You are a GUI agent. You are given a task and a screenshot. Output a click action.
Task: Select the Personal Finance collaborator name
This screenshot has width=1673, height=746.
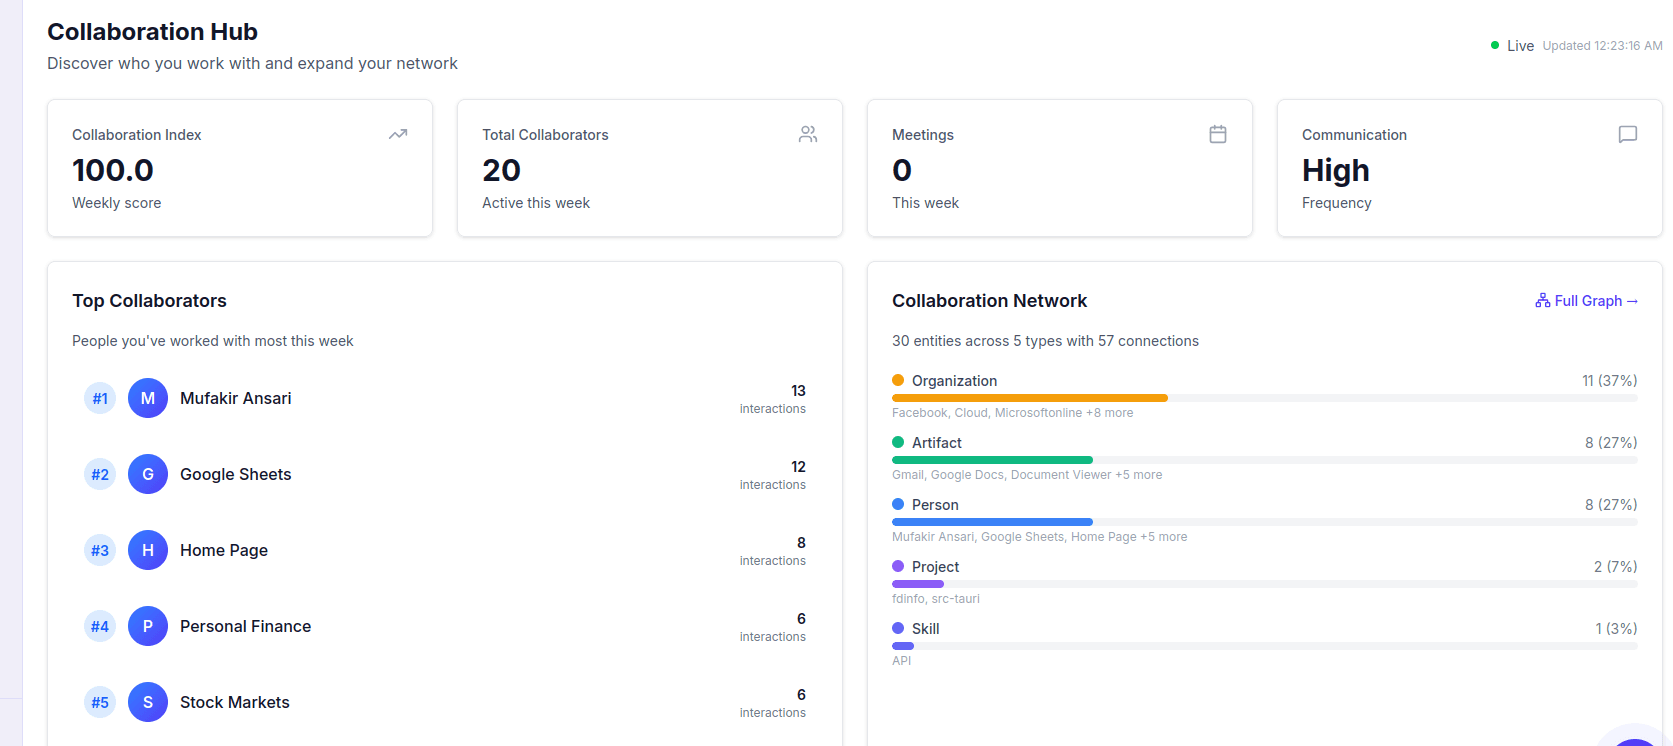pyautogui.click(x=246, y=626)
